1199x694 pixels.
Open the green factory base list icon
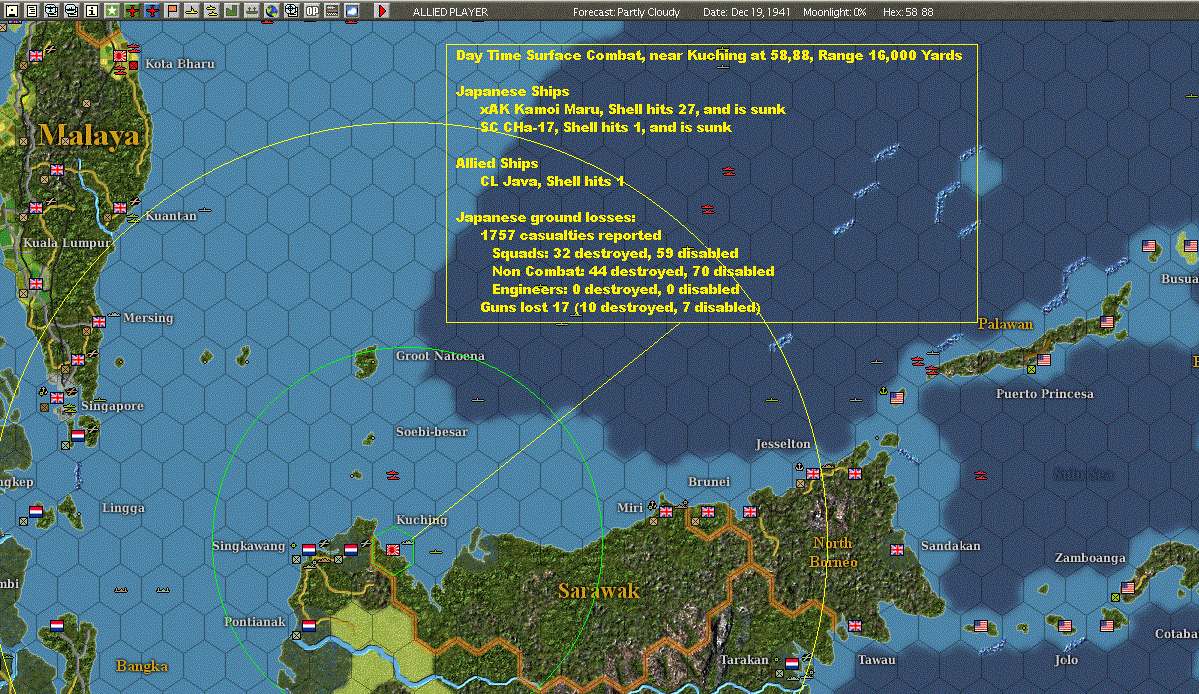point(232,11)
